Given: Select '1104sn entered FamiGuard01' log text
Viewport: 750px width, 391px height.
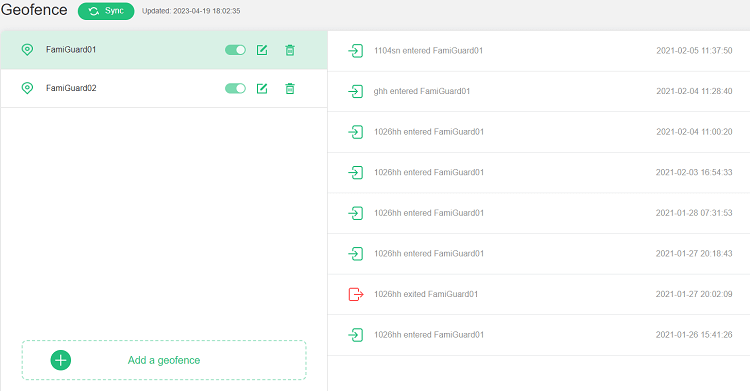Looking at the screenshot, I should tap(428, 50).
